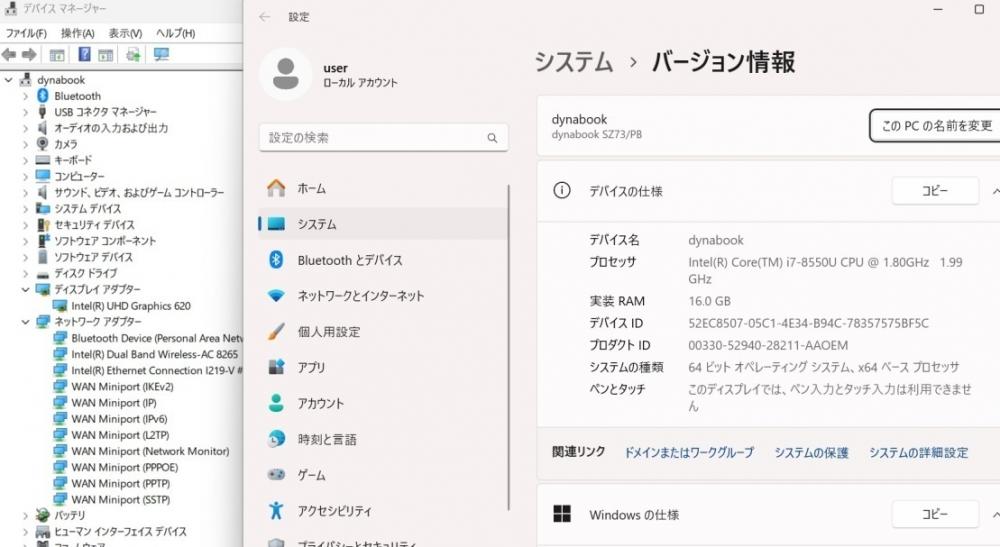This screenshot has height=547, width=1000.
Task: Open ゲーム settings
Action: pyautogui.click(x=383, y=475)
